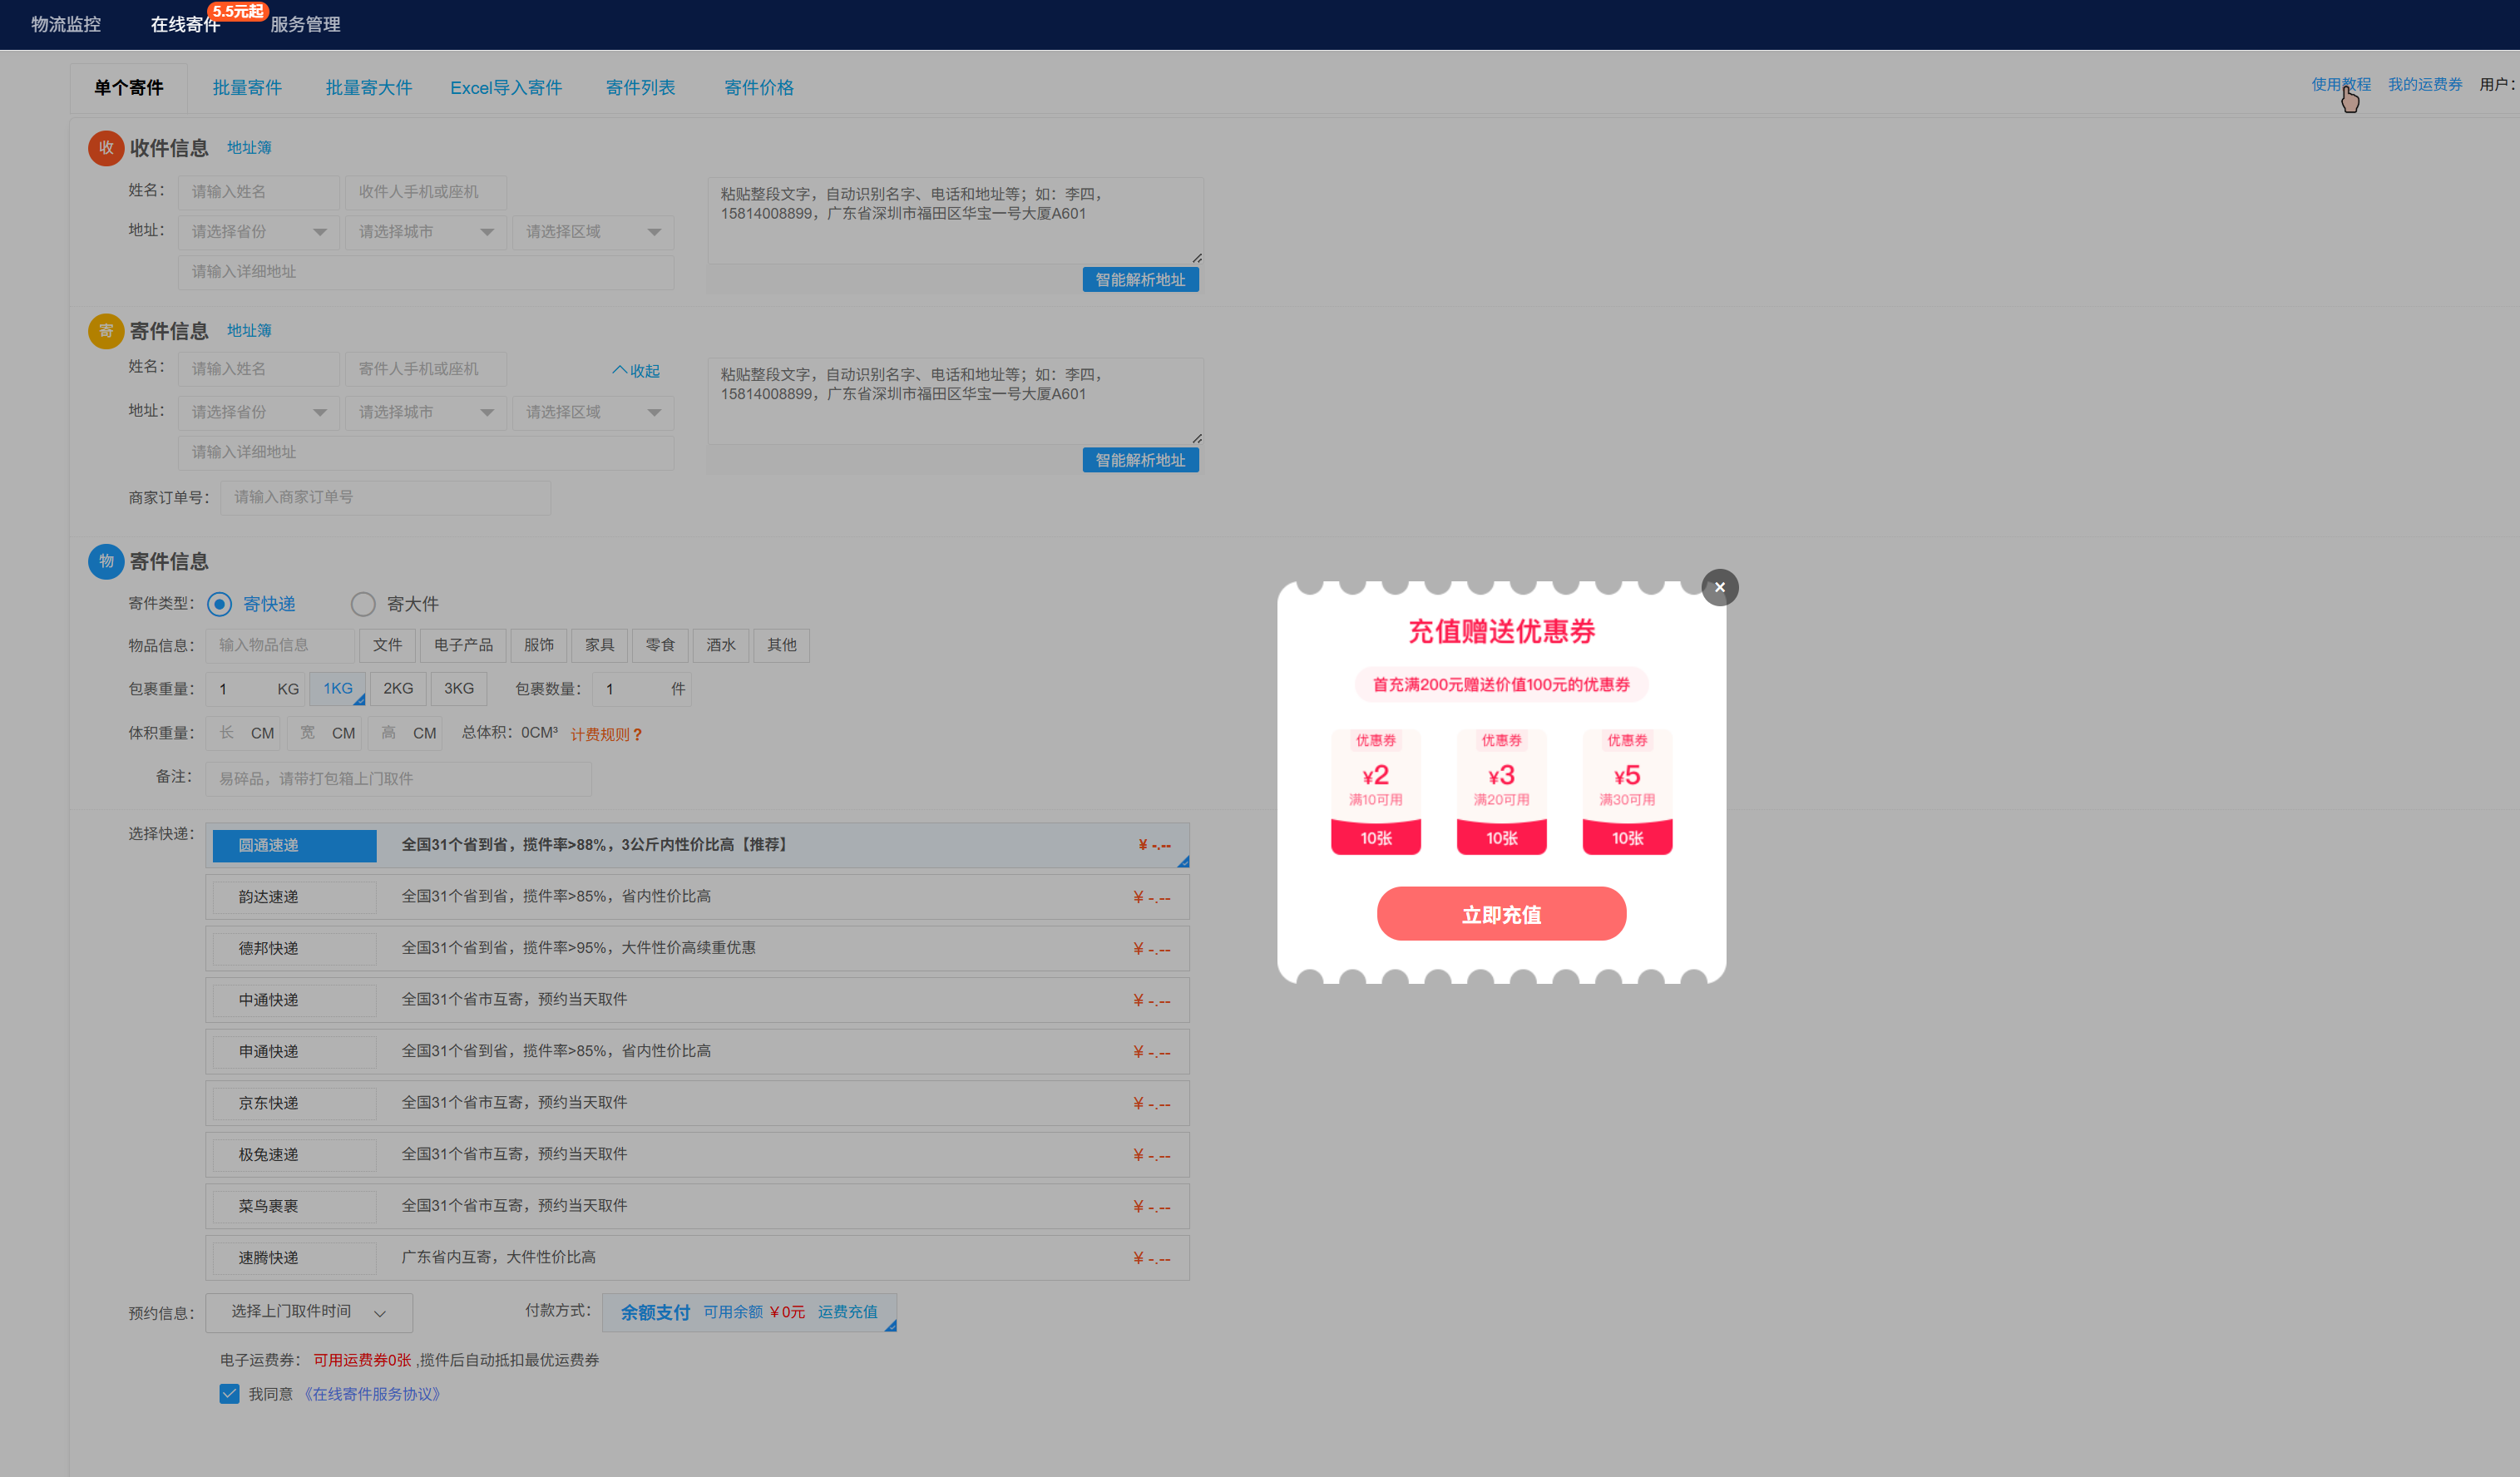
Task: Expand pickup time selector
Action: 308,1312
